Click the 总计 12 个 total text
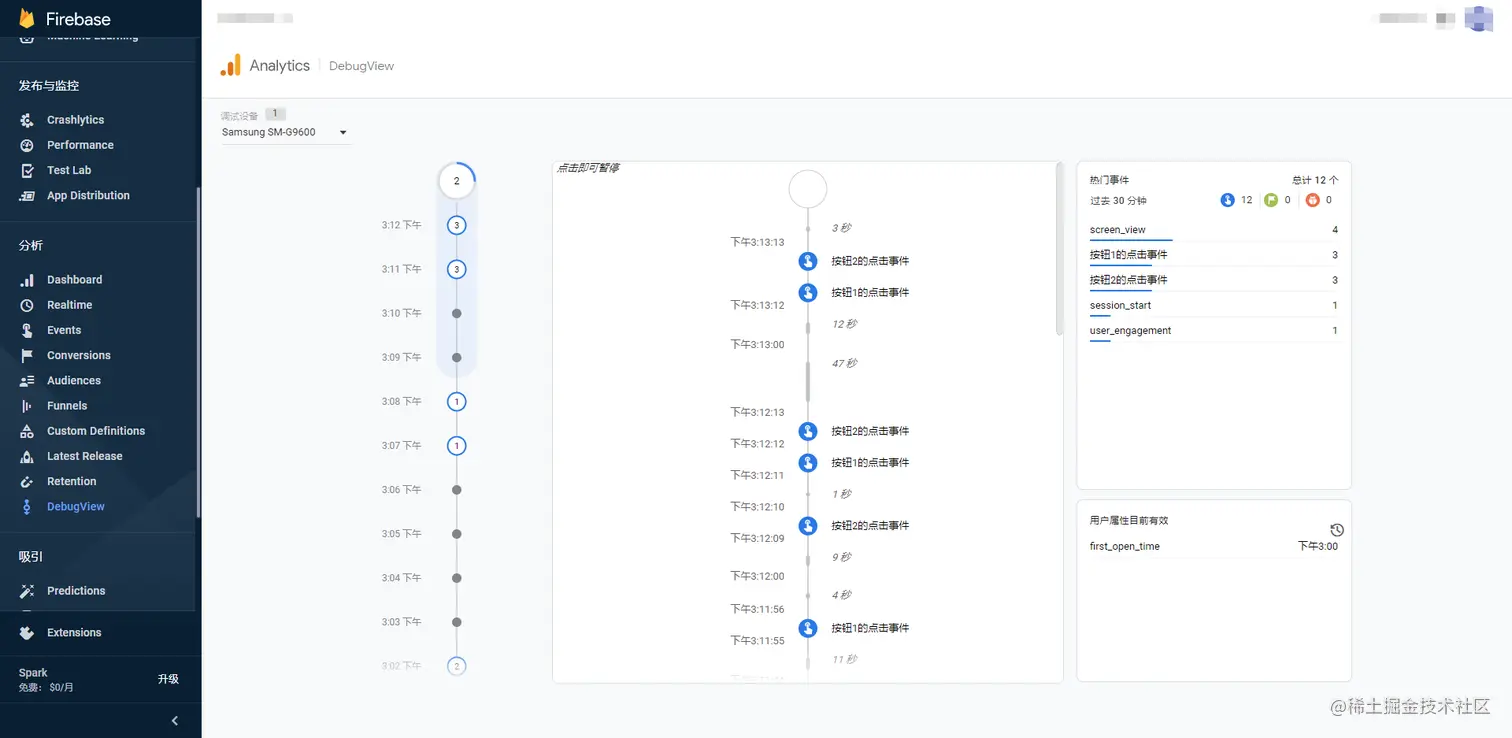Image resolution: width=1512 pixels, height=738 pixels. [1315, 180]
